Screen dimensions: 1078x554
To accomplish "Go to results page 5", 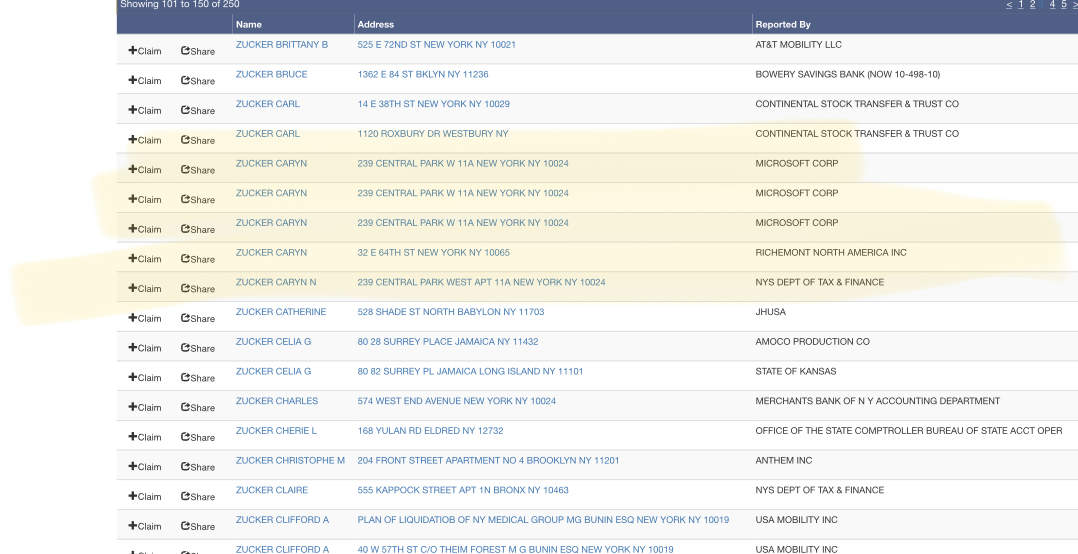I will tap(1064, 5).
